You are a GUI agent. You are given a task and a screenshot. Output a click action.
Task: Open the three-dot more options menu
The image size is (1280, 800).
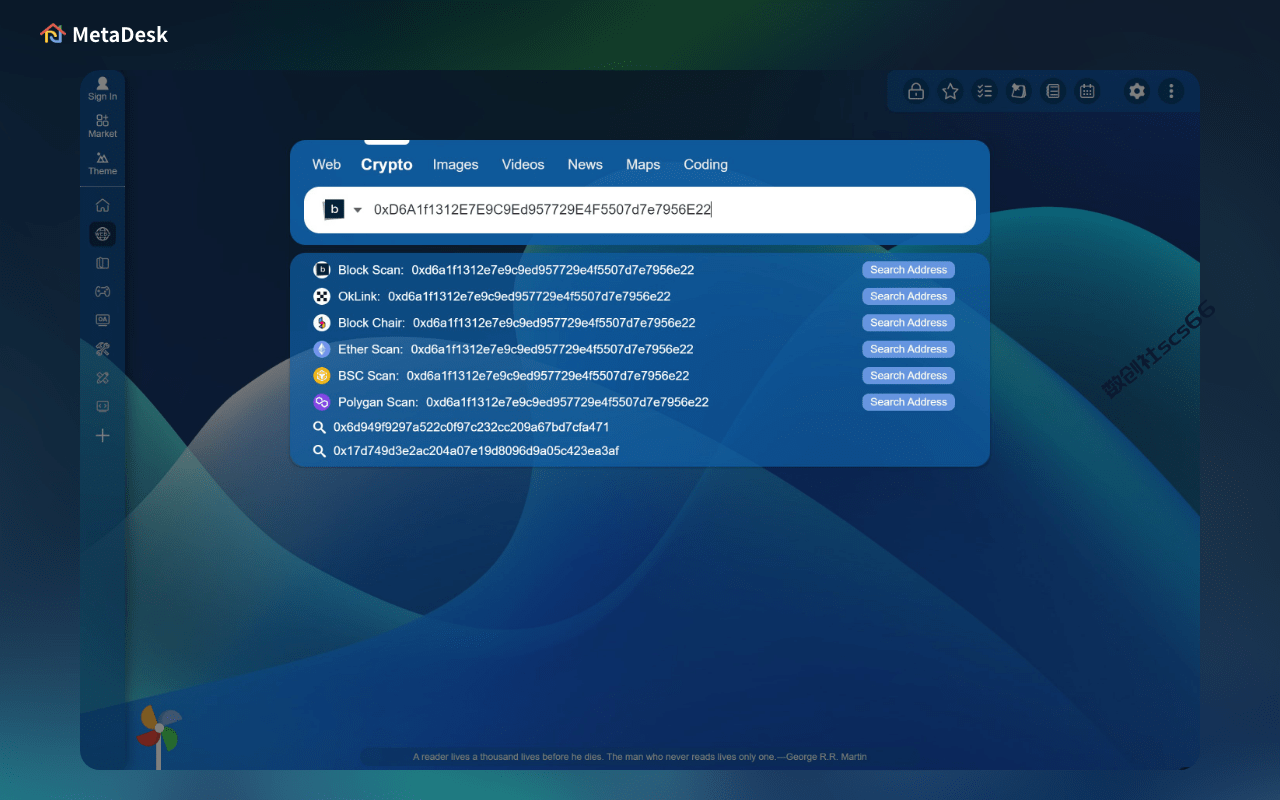(x=1171, y=91)
